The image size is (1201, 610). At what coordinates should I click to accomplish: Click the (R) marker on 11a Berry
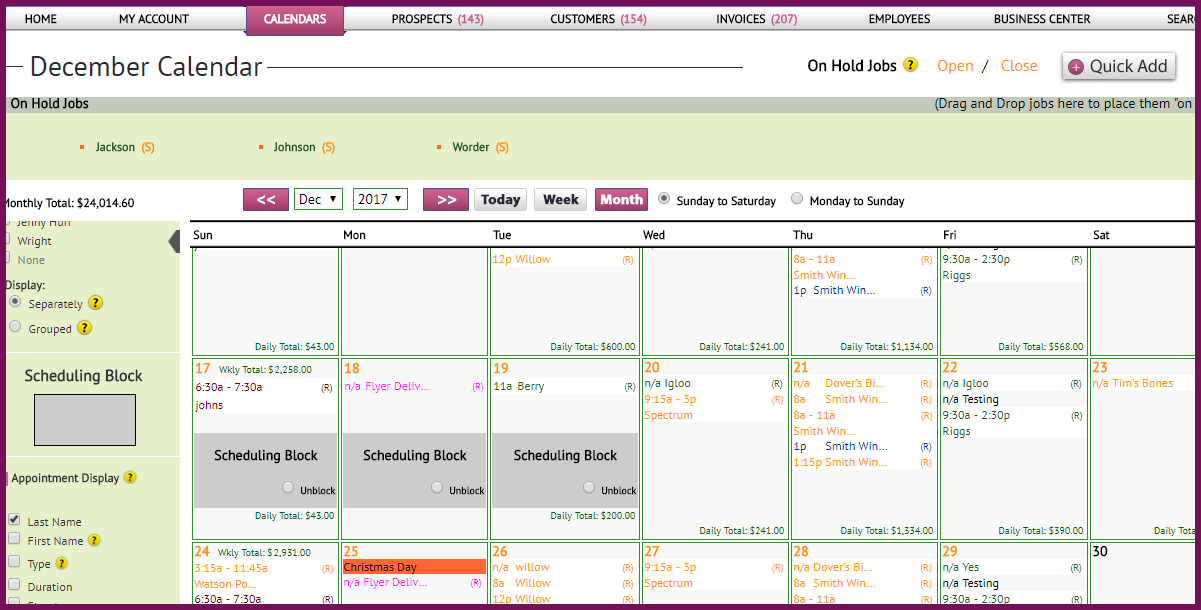pos(629,387)
